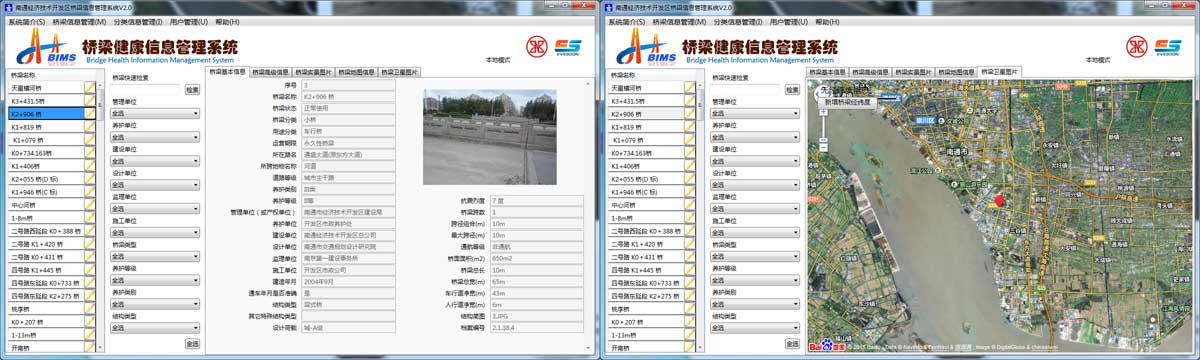Viewport: 1200px width, 360px height.
Task: Click edit pencil icon beside K2+906桥 in left window
Action: [90, 114]
